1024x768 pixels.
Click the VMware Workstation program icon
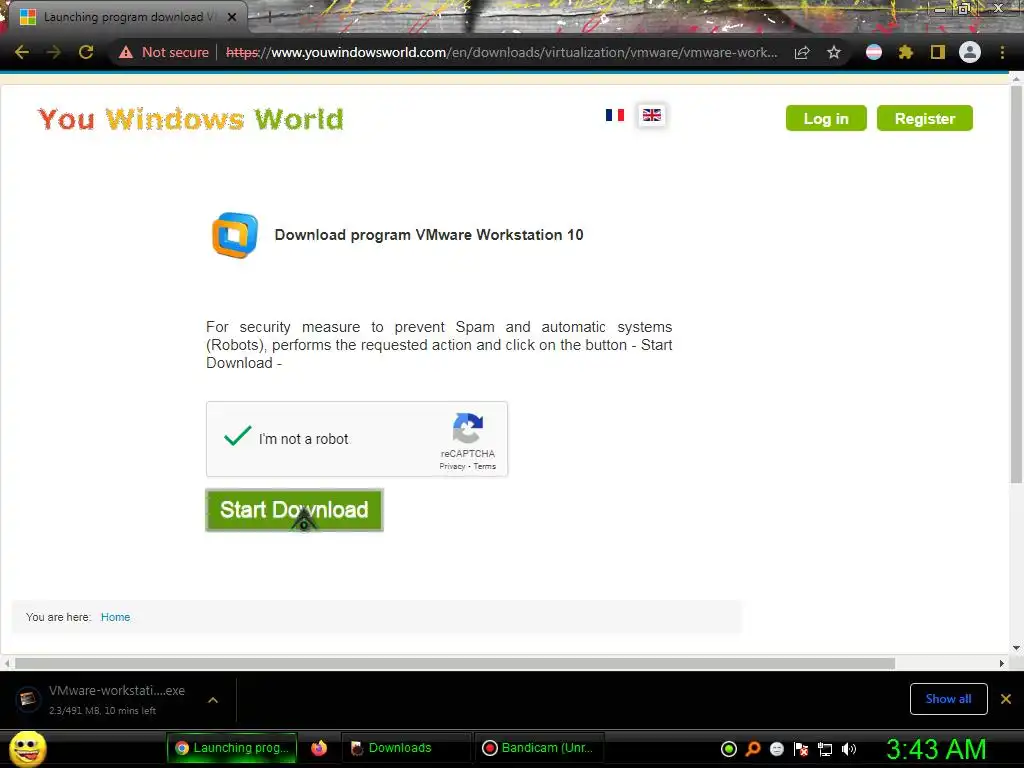pos(234,235)
